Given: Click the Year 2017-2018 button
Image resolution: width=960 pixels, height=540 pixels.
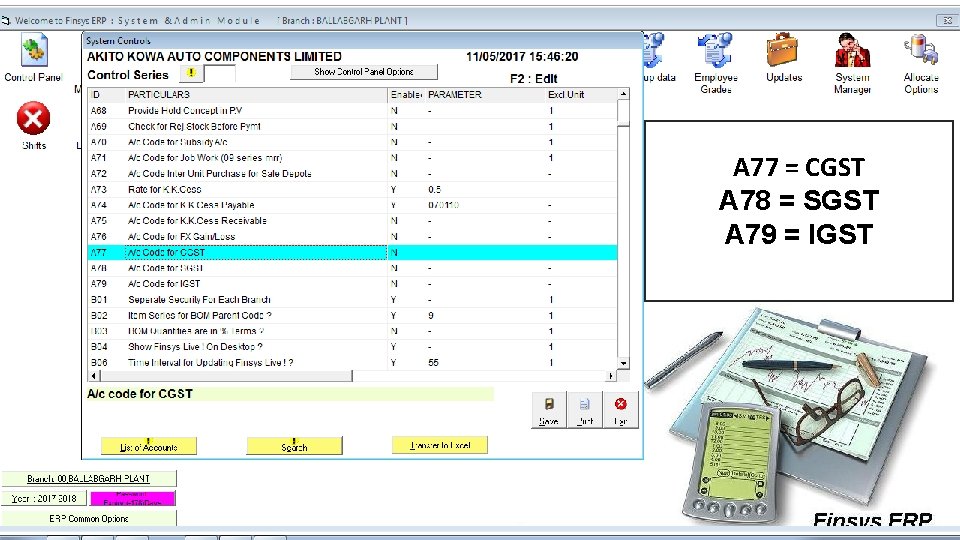Looking at the screenshot, I should 45,498.
